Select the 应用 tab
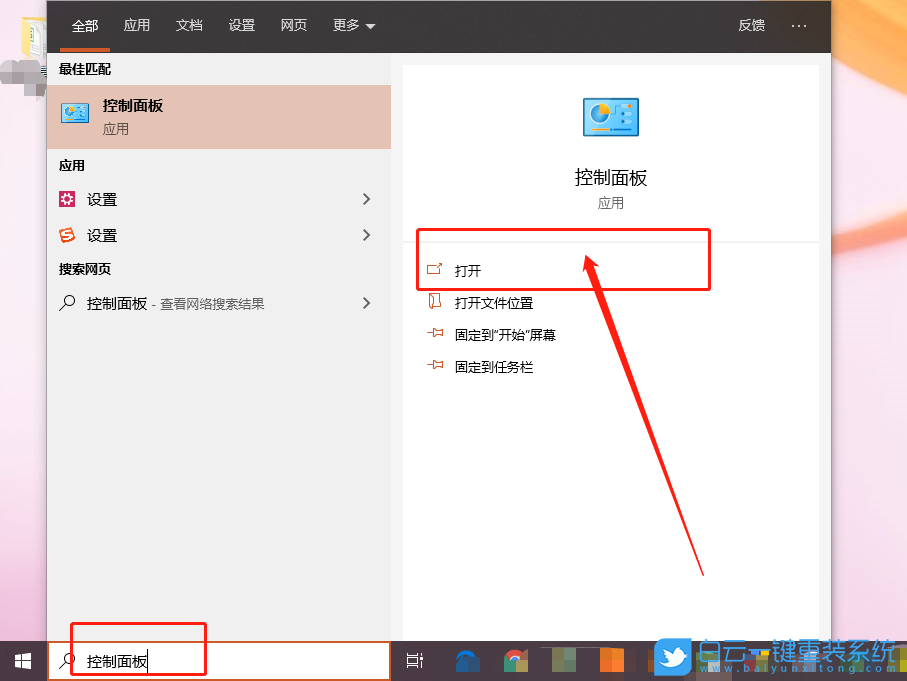The width and height of the screenshot is (907, 681). pos(137,25)
